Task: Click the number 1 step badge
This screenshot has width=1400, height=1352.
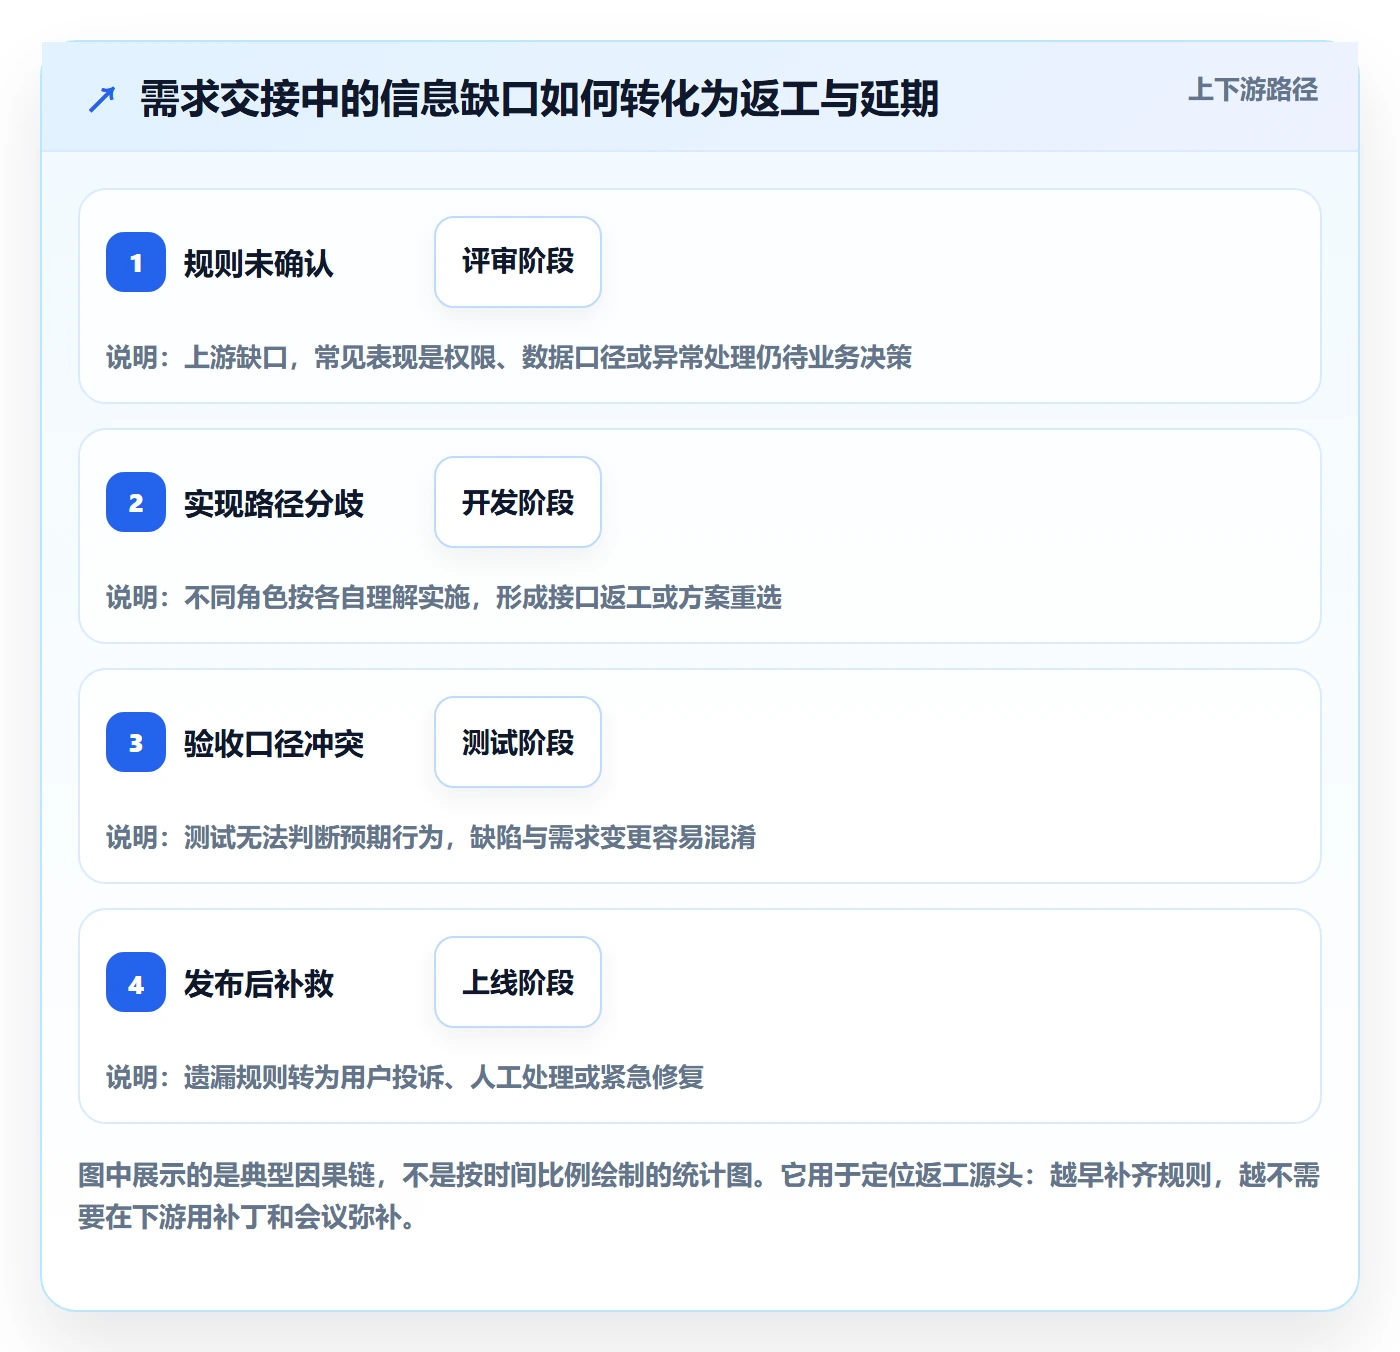Action: coord(136,262)
